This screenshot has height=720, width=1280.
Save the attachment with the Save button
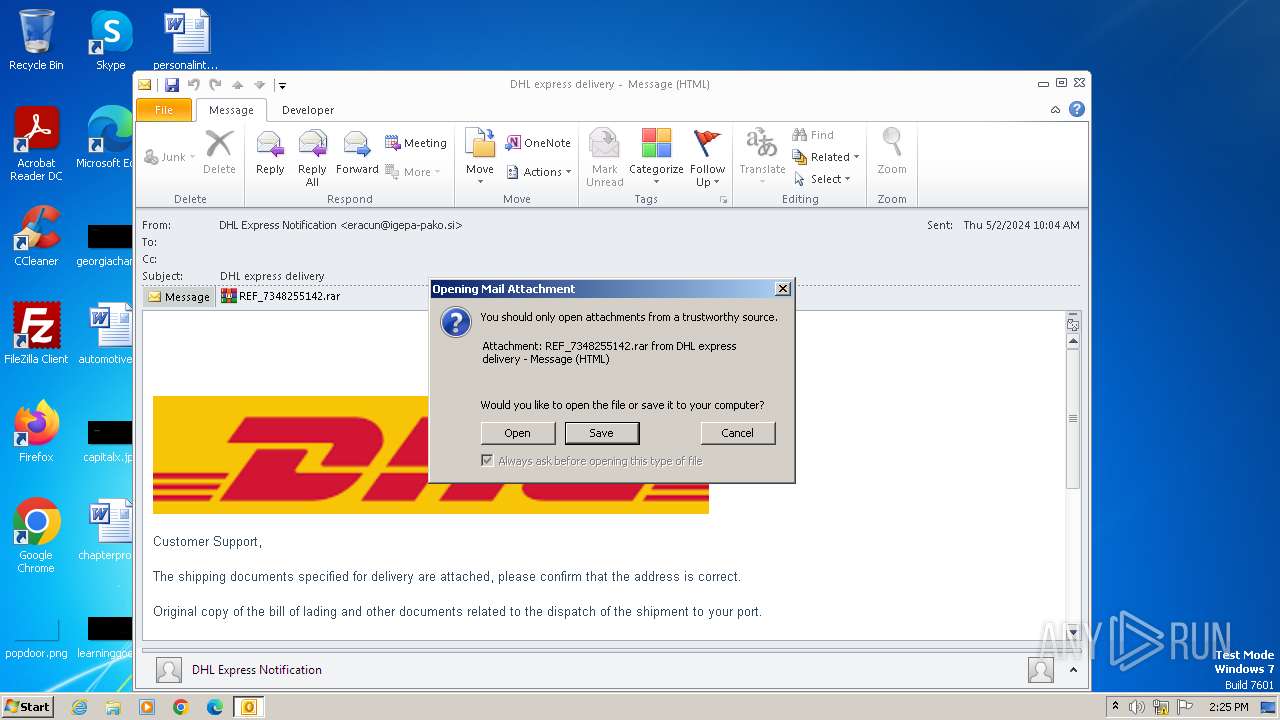[601, 433]
